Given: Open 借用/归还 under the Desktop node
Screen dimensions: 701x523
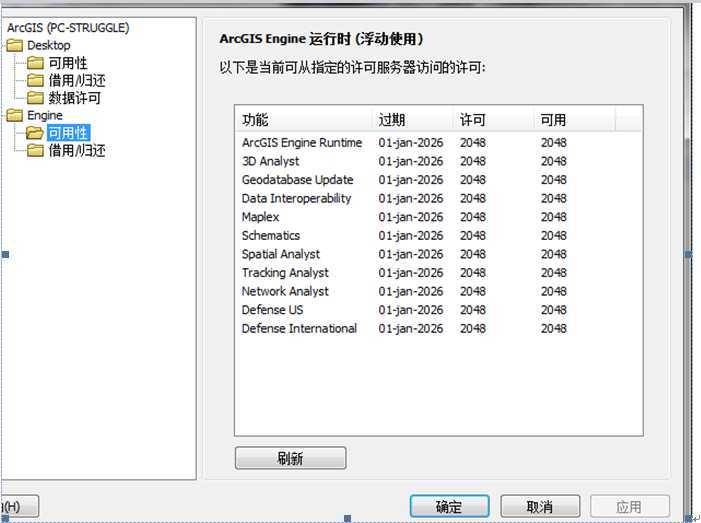Looking at the screenshot, I should [x=77, y=80].
